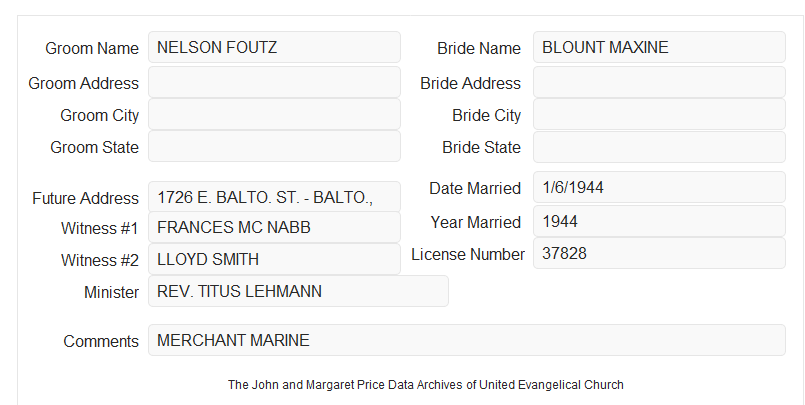Click the Comments field Merchant Marine

click(467, 340)
